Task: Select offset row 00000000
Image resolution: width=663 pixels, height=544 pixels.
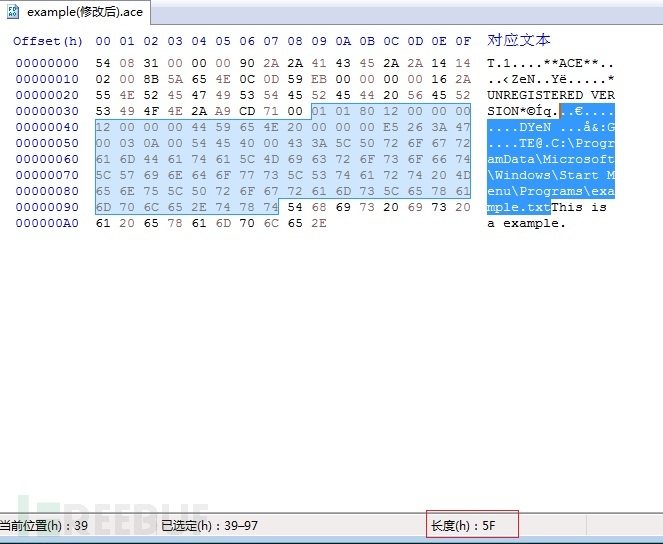Action: click(x=47, y=63)
